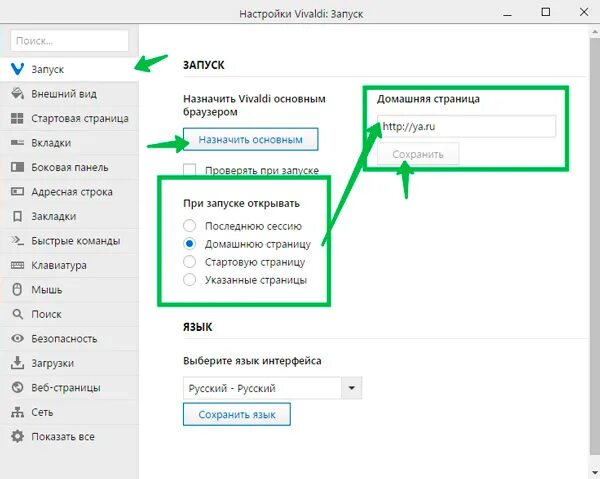The width and height of the screenshot is (600, 479).
Task: Select Показать все in sidebar
Action: tap(69, 437)
